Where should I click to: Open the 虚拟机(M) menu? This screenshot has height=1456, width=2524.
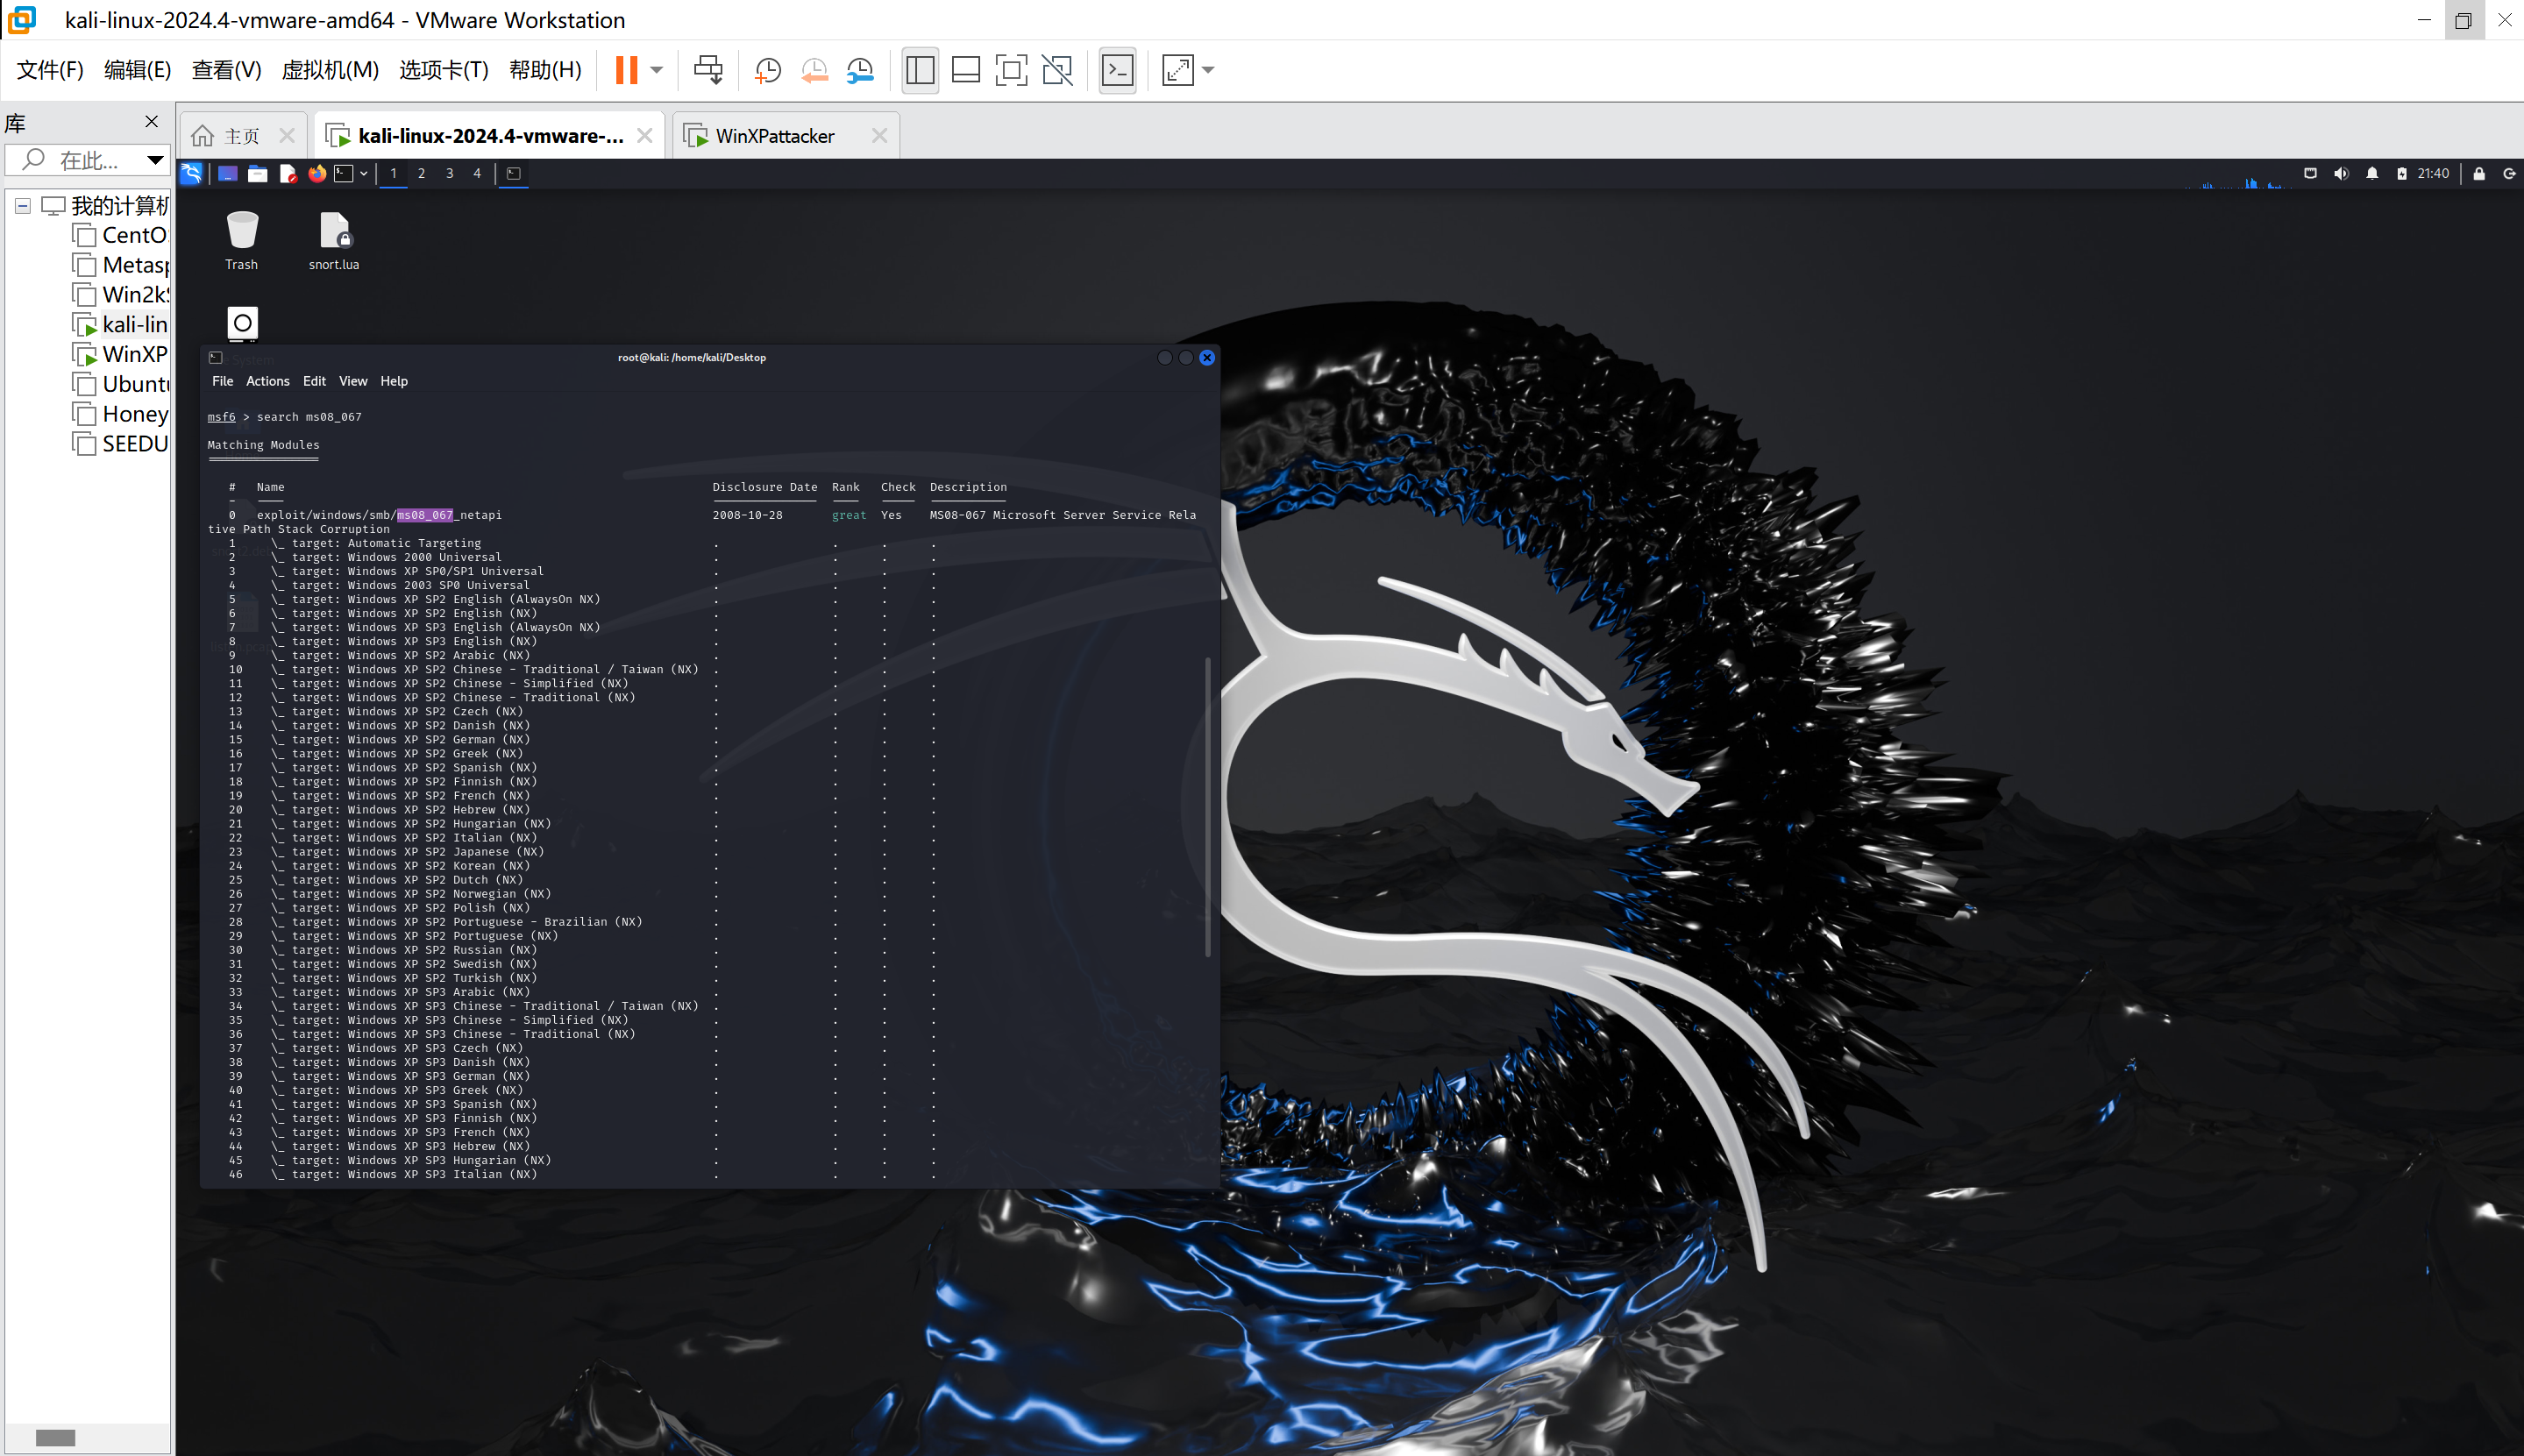click(330, 70)
